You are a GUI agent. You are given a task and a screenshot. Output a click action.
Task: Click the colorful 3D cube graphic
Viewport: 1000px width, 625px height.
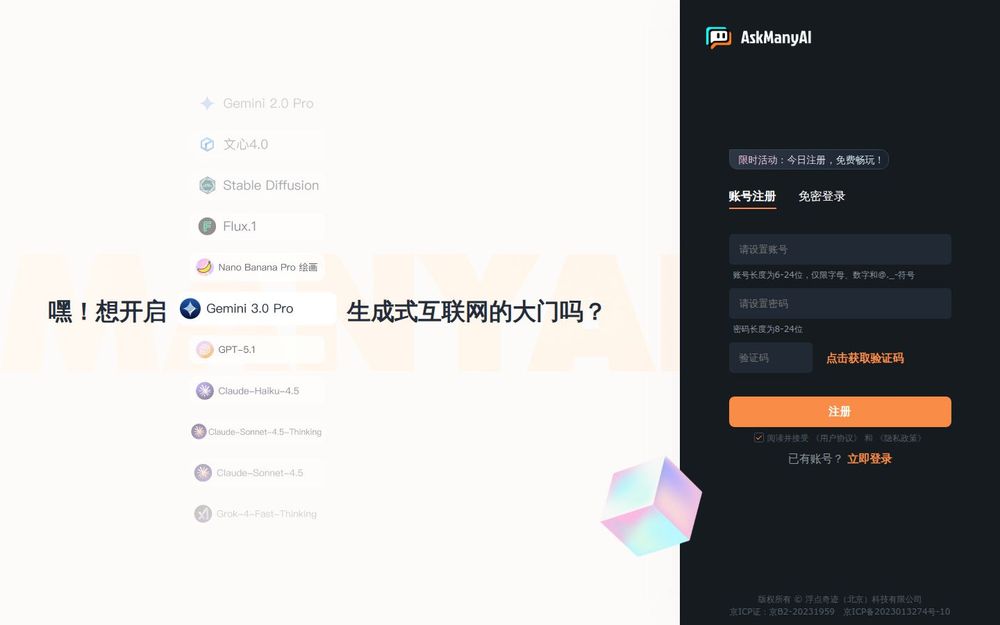(x=651, y=506)
